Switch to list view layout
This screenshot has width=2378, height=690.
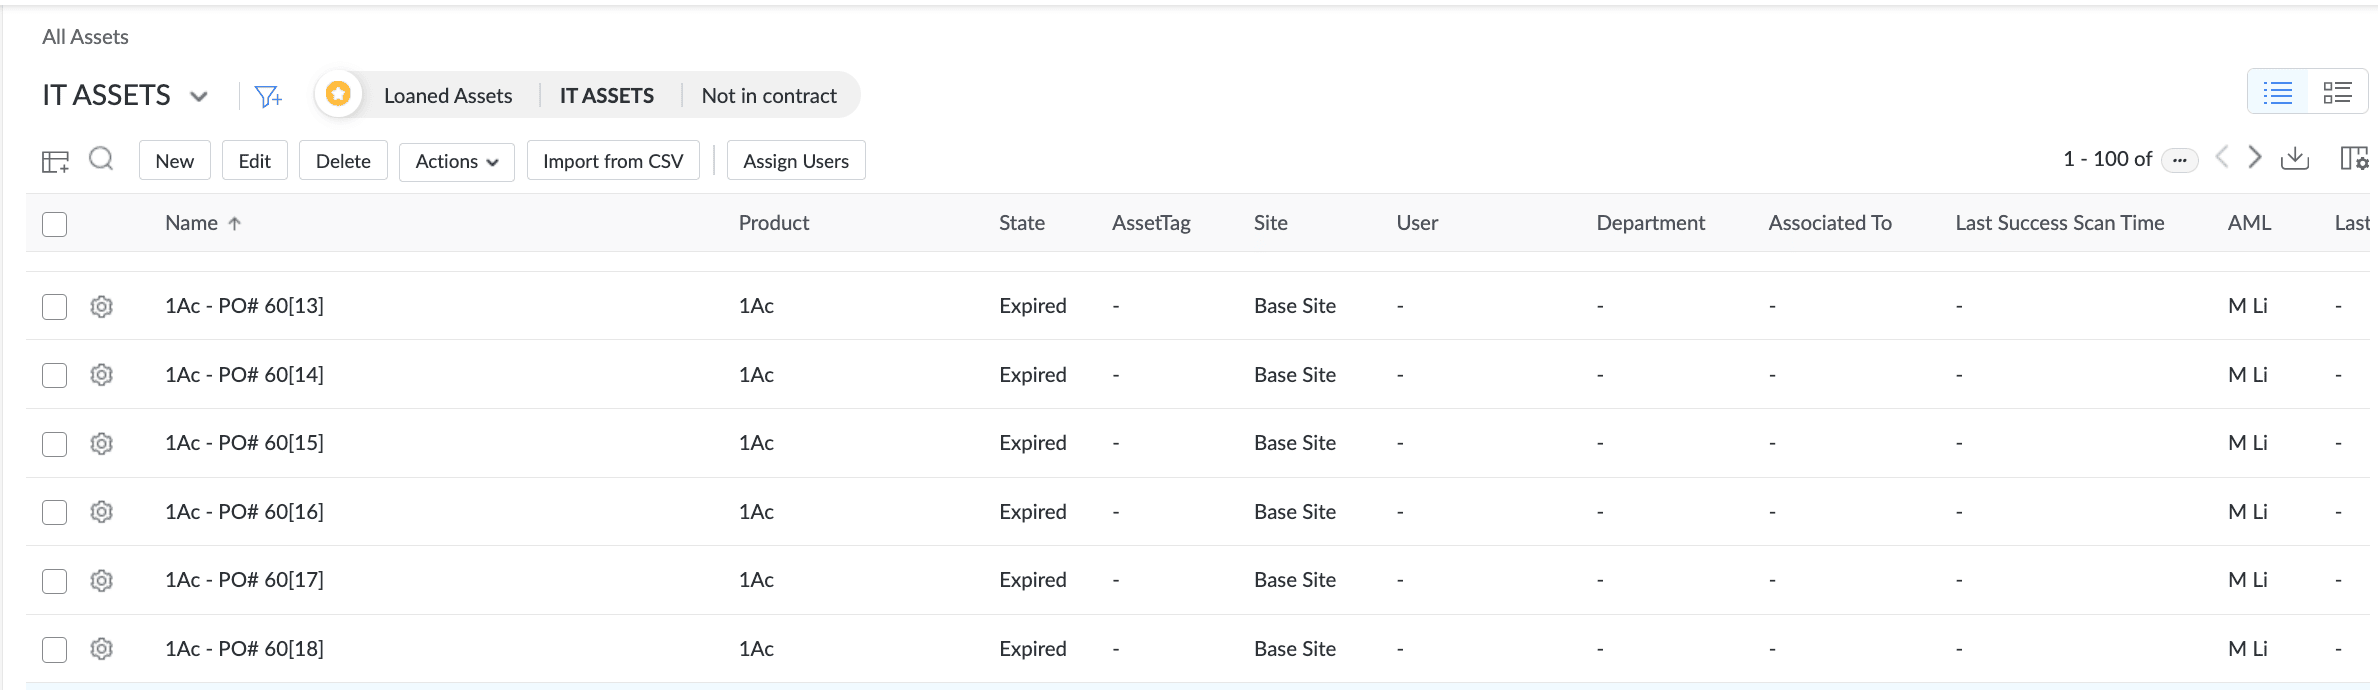coord(2278,94)
